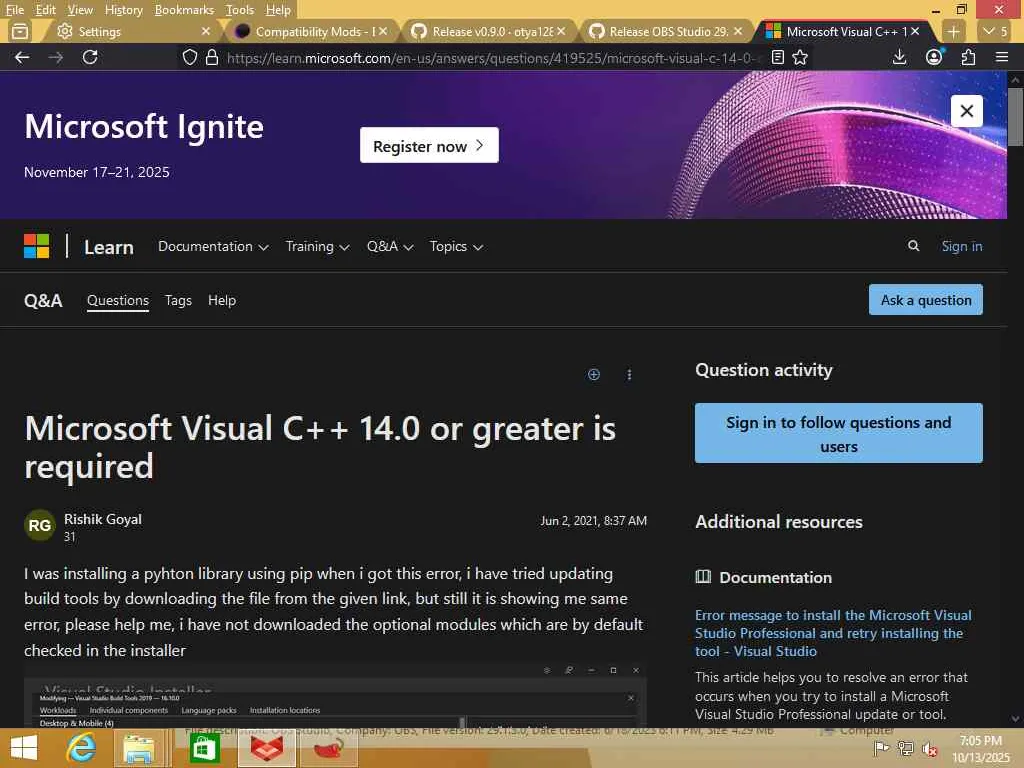Click Sign in
Screen dimensions: 1024x768
click(x=961, y=246)
